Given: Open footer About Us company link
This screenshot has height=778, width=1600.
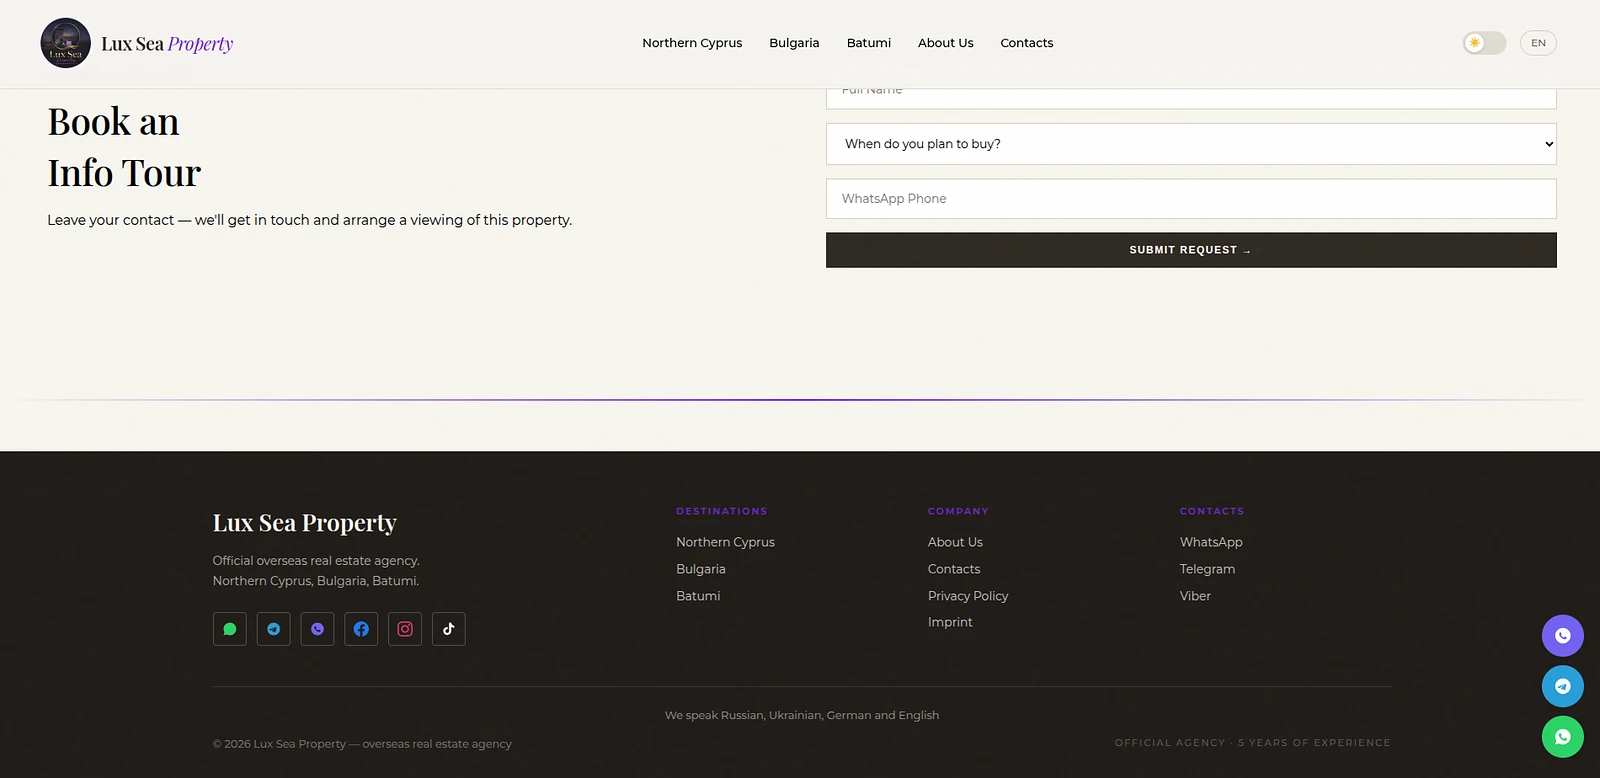Looking at the screenshot, I should (x=955, y=542).
